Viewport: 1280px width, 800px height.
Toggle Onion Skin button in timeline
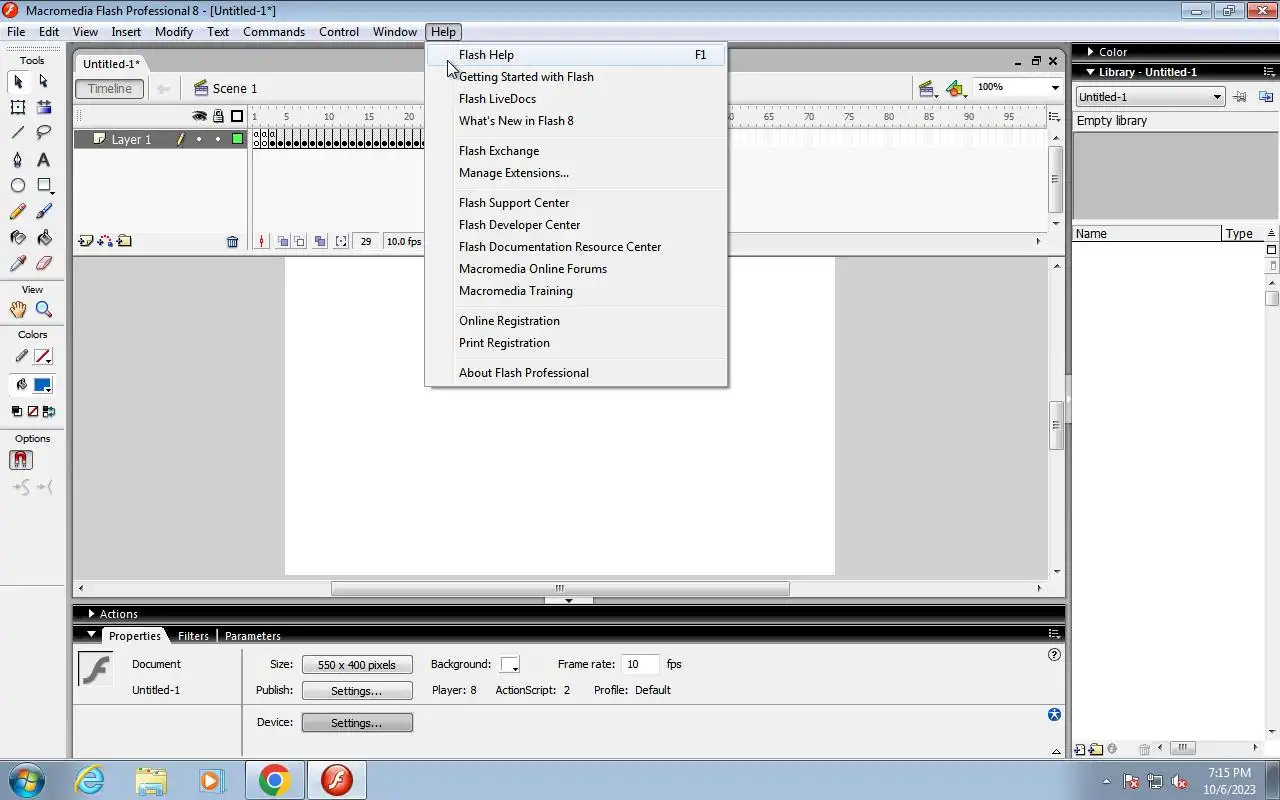283,241
